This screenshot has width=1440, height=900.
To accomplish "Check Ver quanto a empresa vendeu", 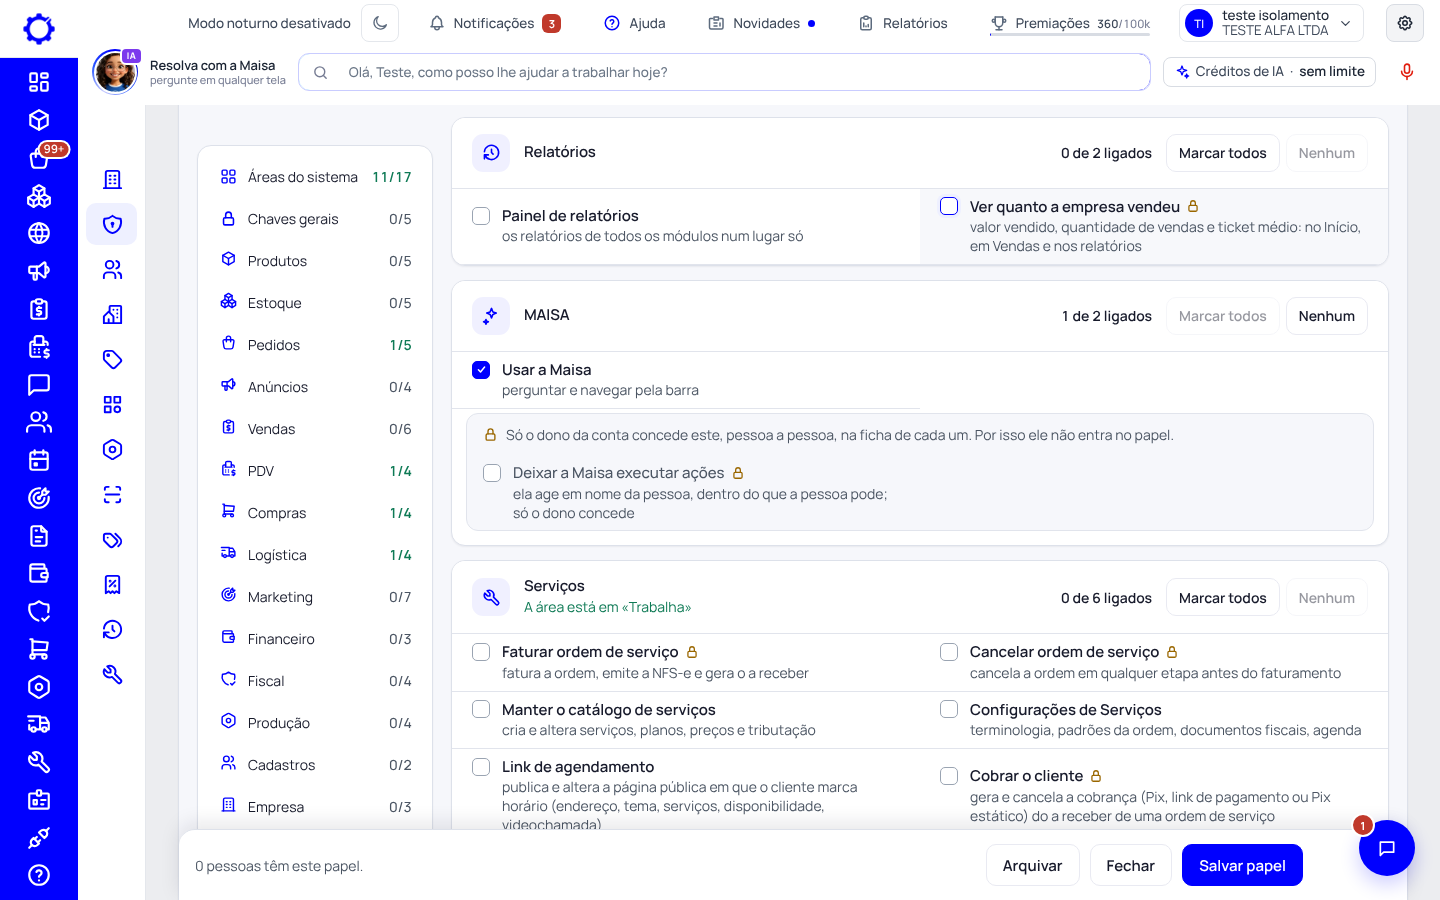I will pos(949,206).
